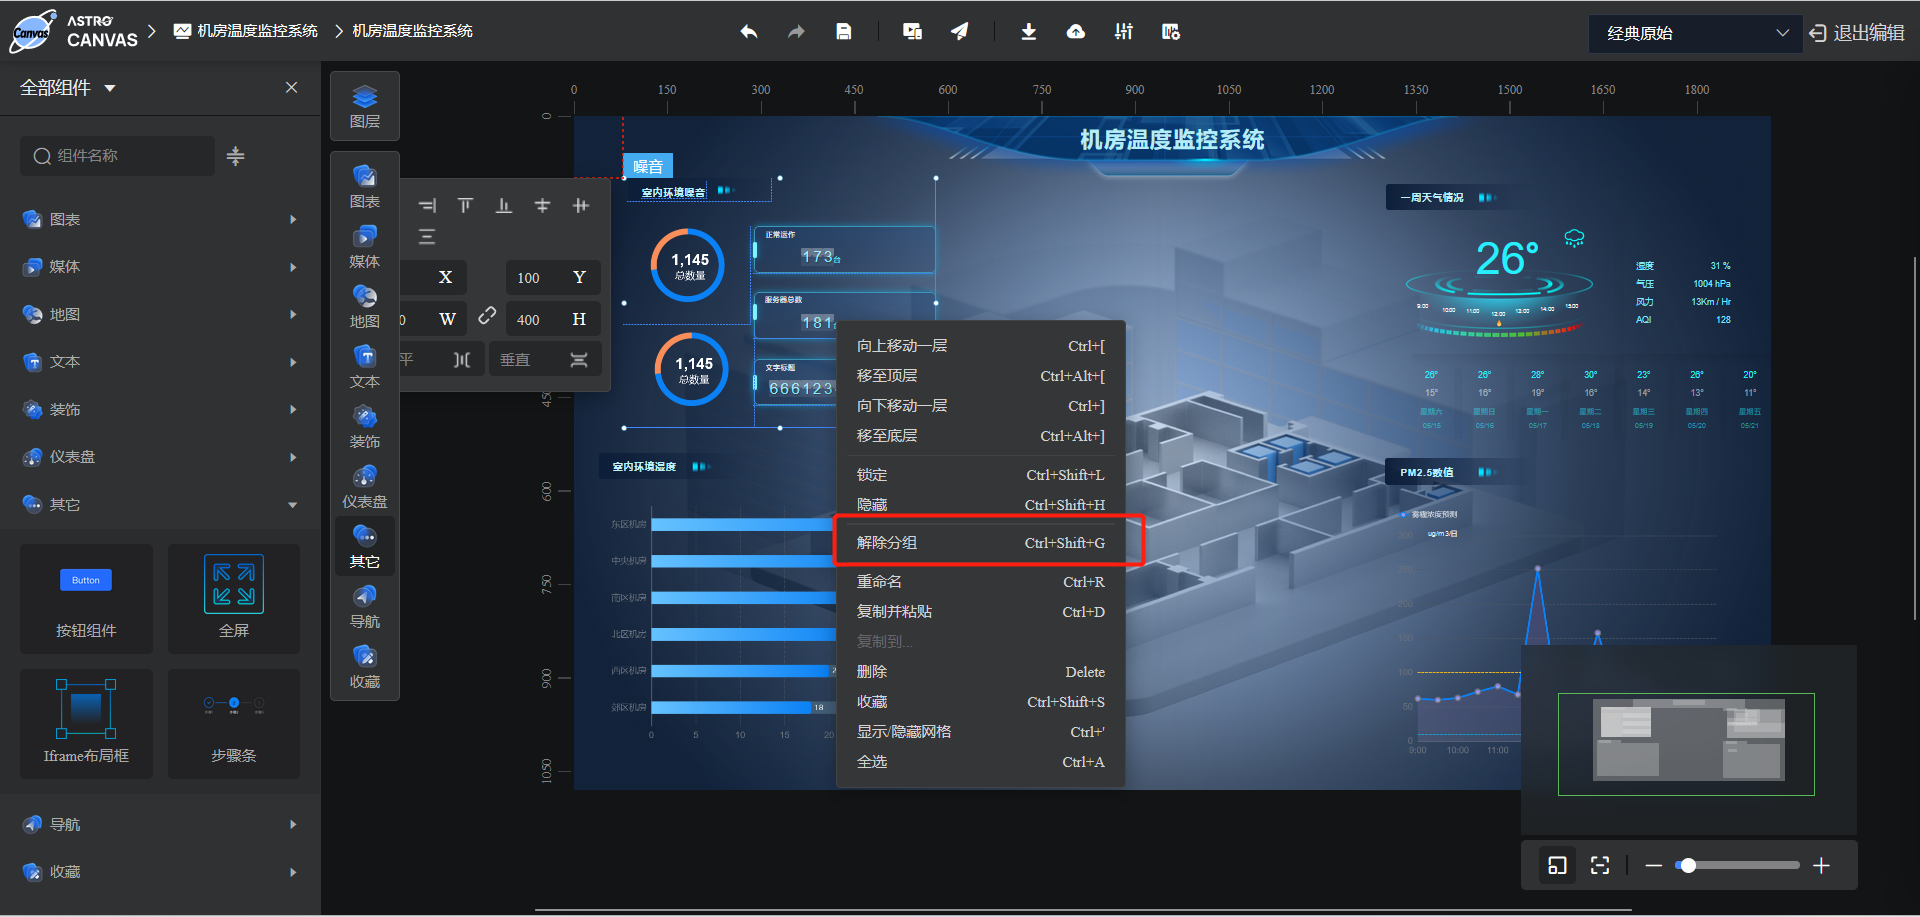Click the align bottom icon
This screenshot has width=1920, height=917.
coord(504,205)
